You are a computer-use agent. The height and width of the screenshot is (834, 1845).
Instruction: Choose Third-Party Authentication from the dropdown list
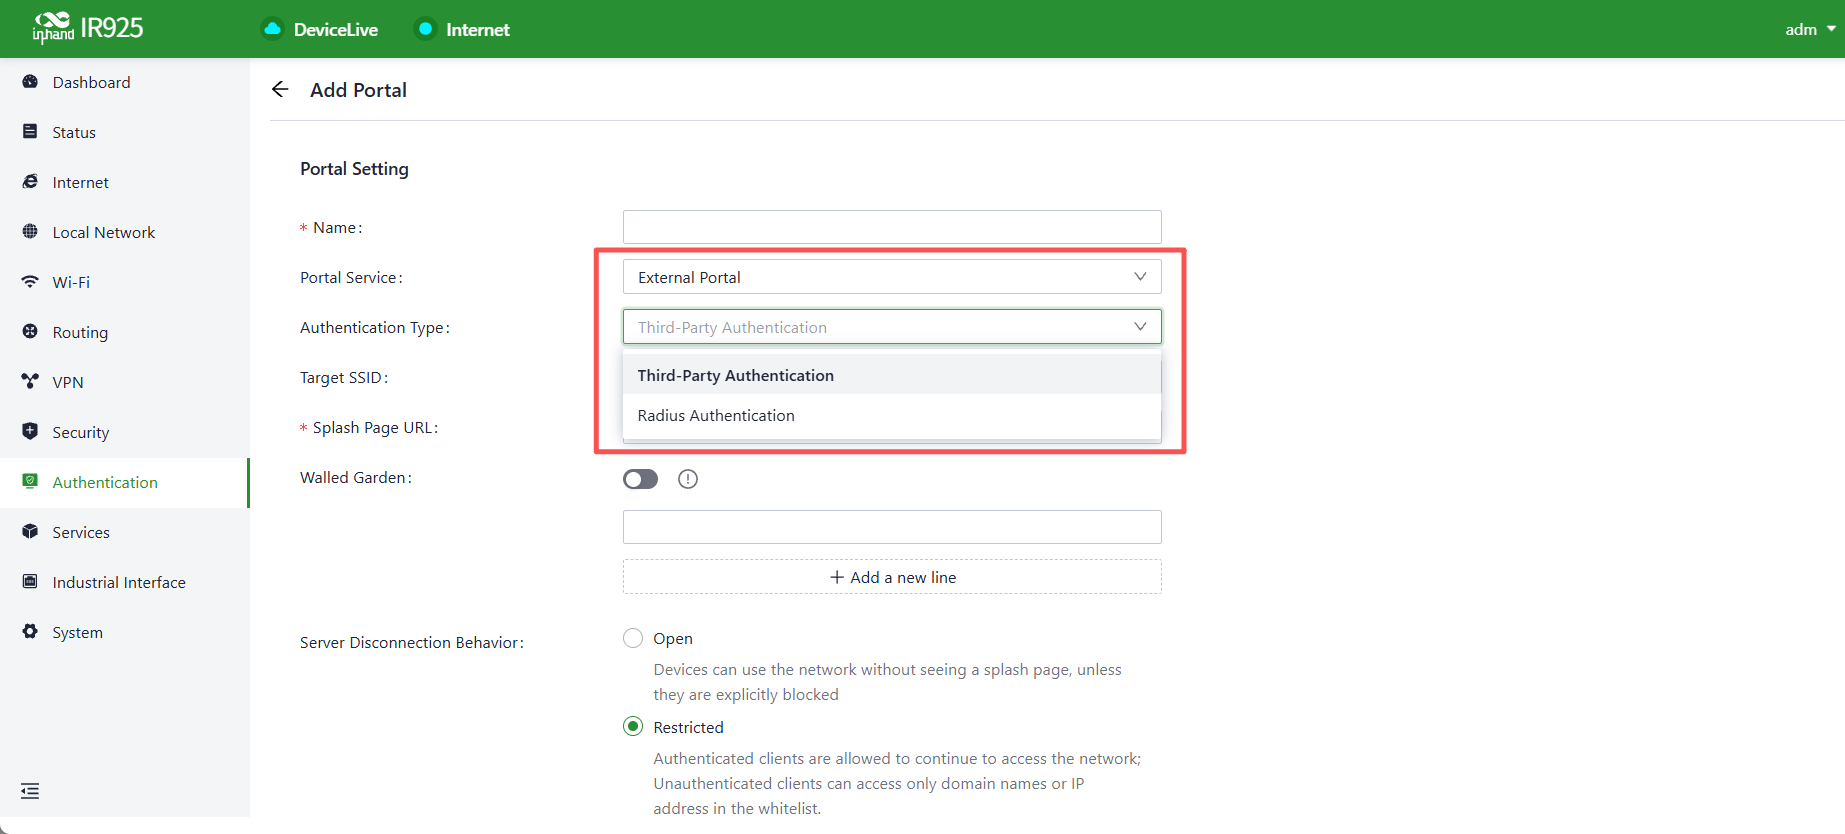[892, 375]
